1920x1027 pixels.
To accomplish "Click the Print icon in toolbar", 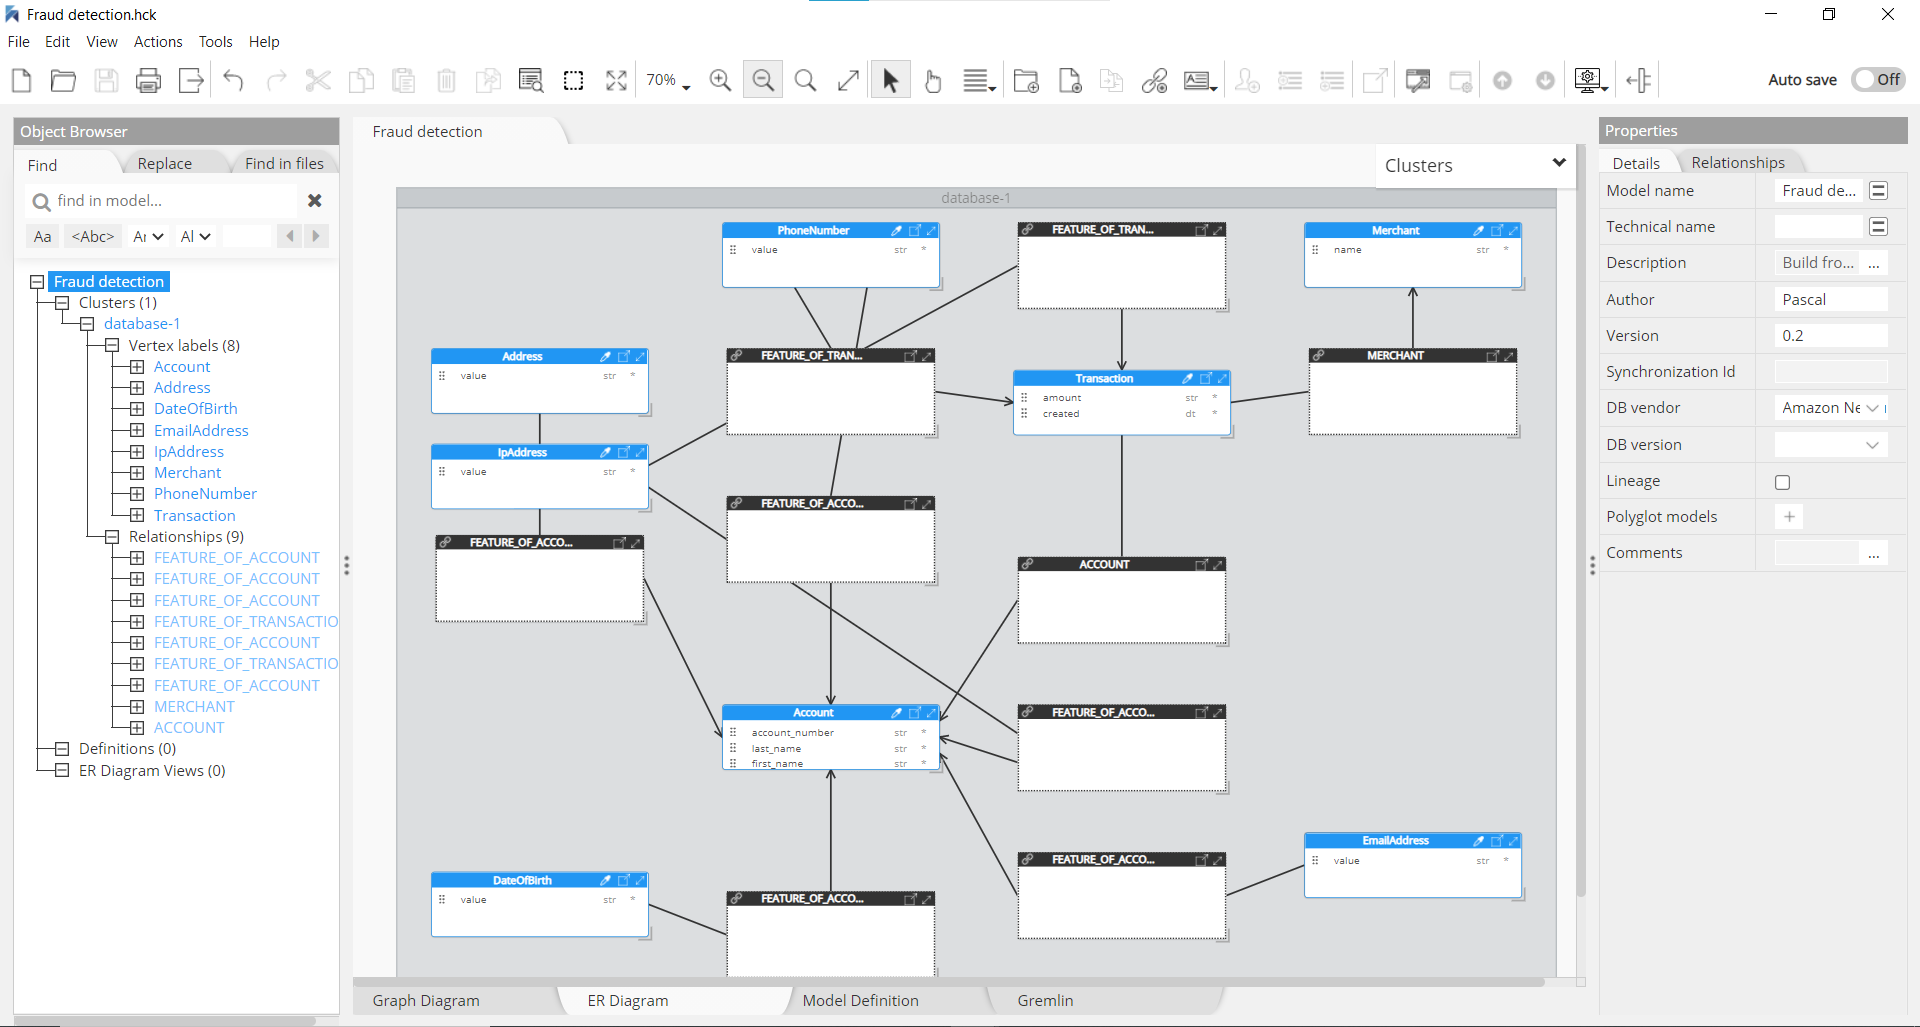I will (x=148, y=81).
